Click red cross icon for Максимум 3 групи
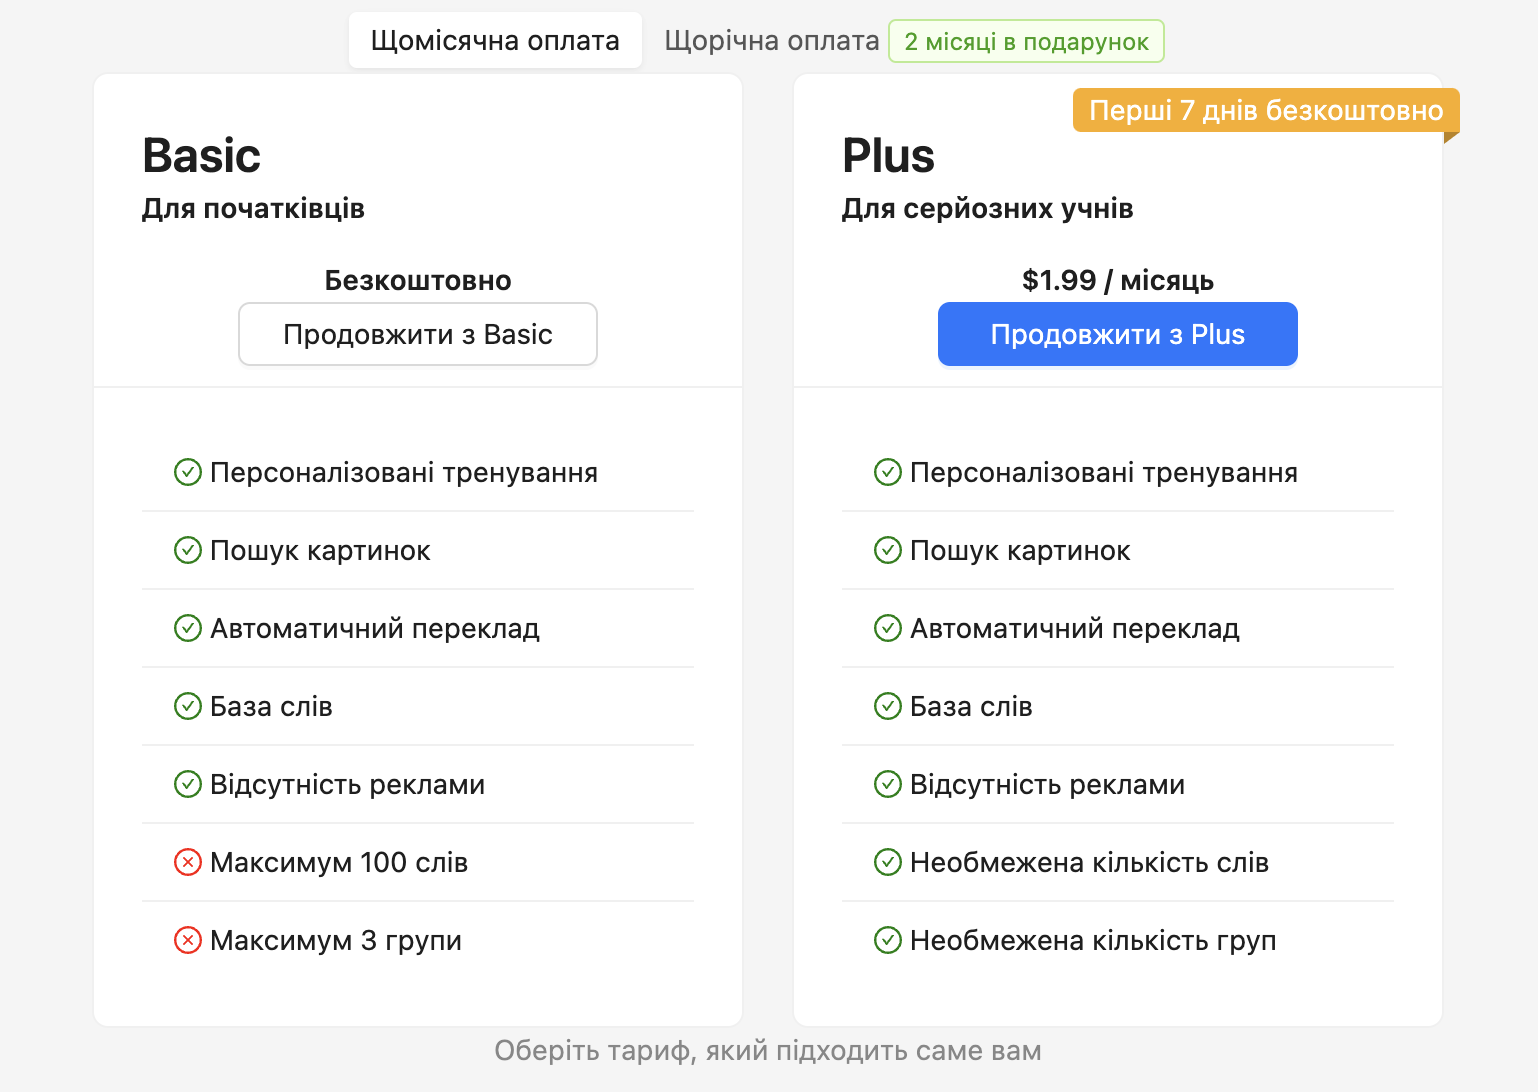 click(x=188, y=940)
